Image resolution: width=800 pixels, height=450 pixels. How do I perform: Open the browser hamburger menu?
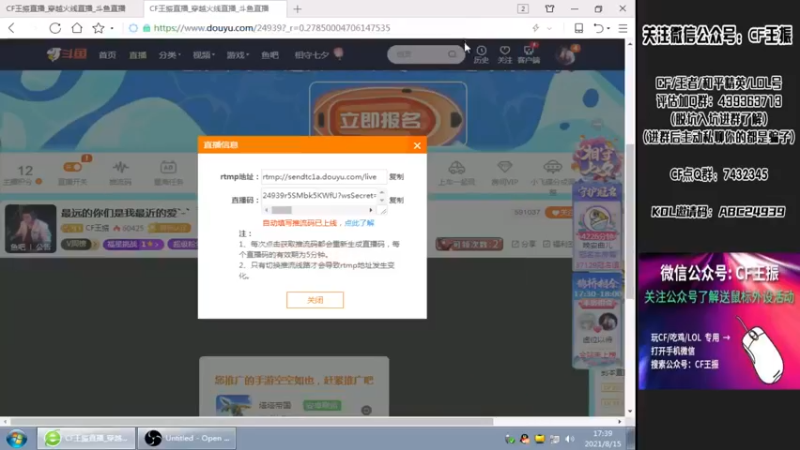[623, 28]
